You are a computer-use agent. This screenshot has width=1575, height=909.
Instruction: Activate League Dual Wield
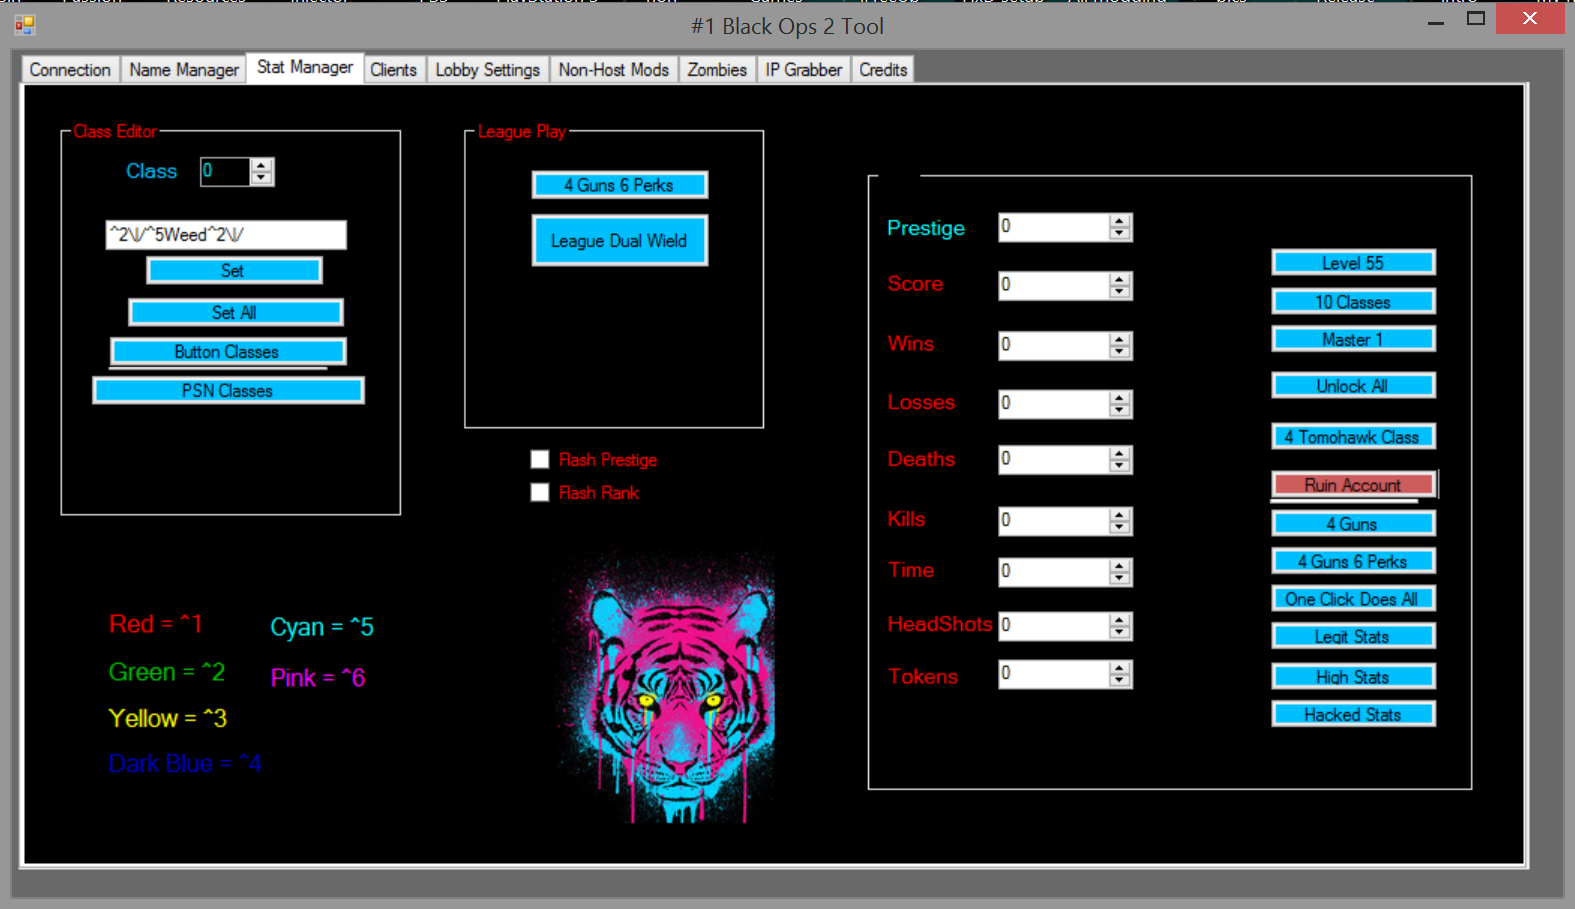click(619, 241)
